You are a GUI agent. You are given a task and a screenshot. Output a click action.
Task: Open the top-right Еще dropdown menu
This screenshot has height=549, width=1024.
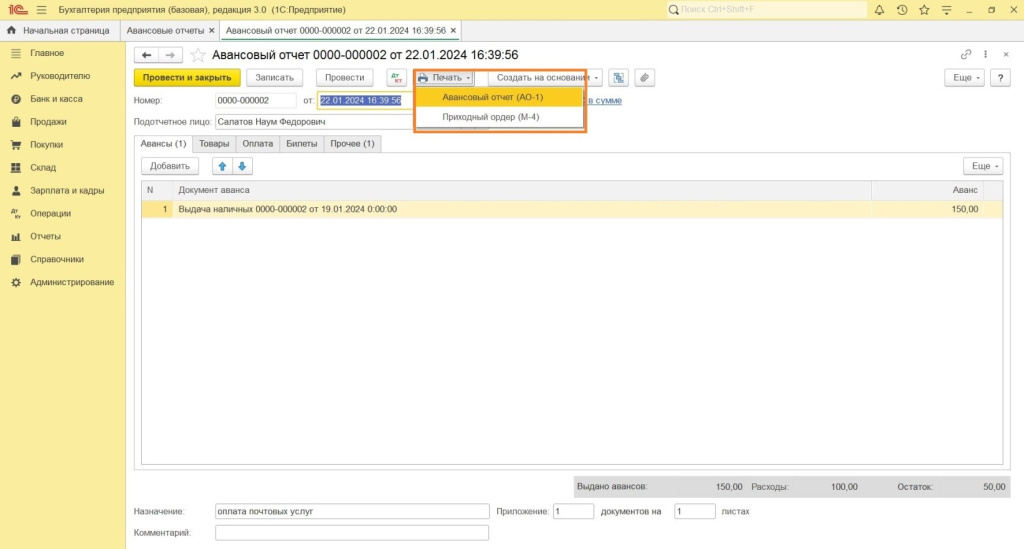coord(964,77)
